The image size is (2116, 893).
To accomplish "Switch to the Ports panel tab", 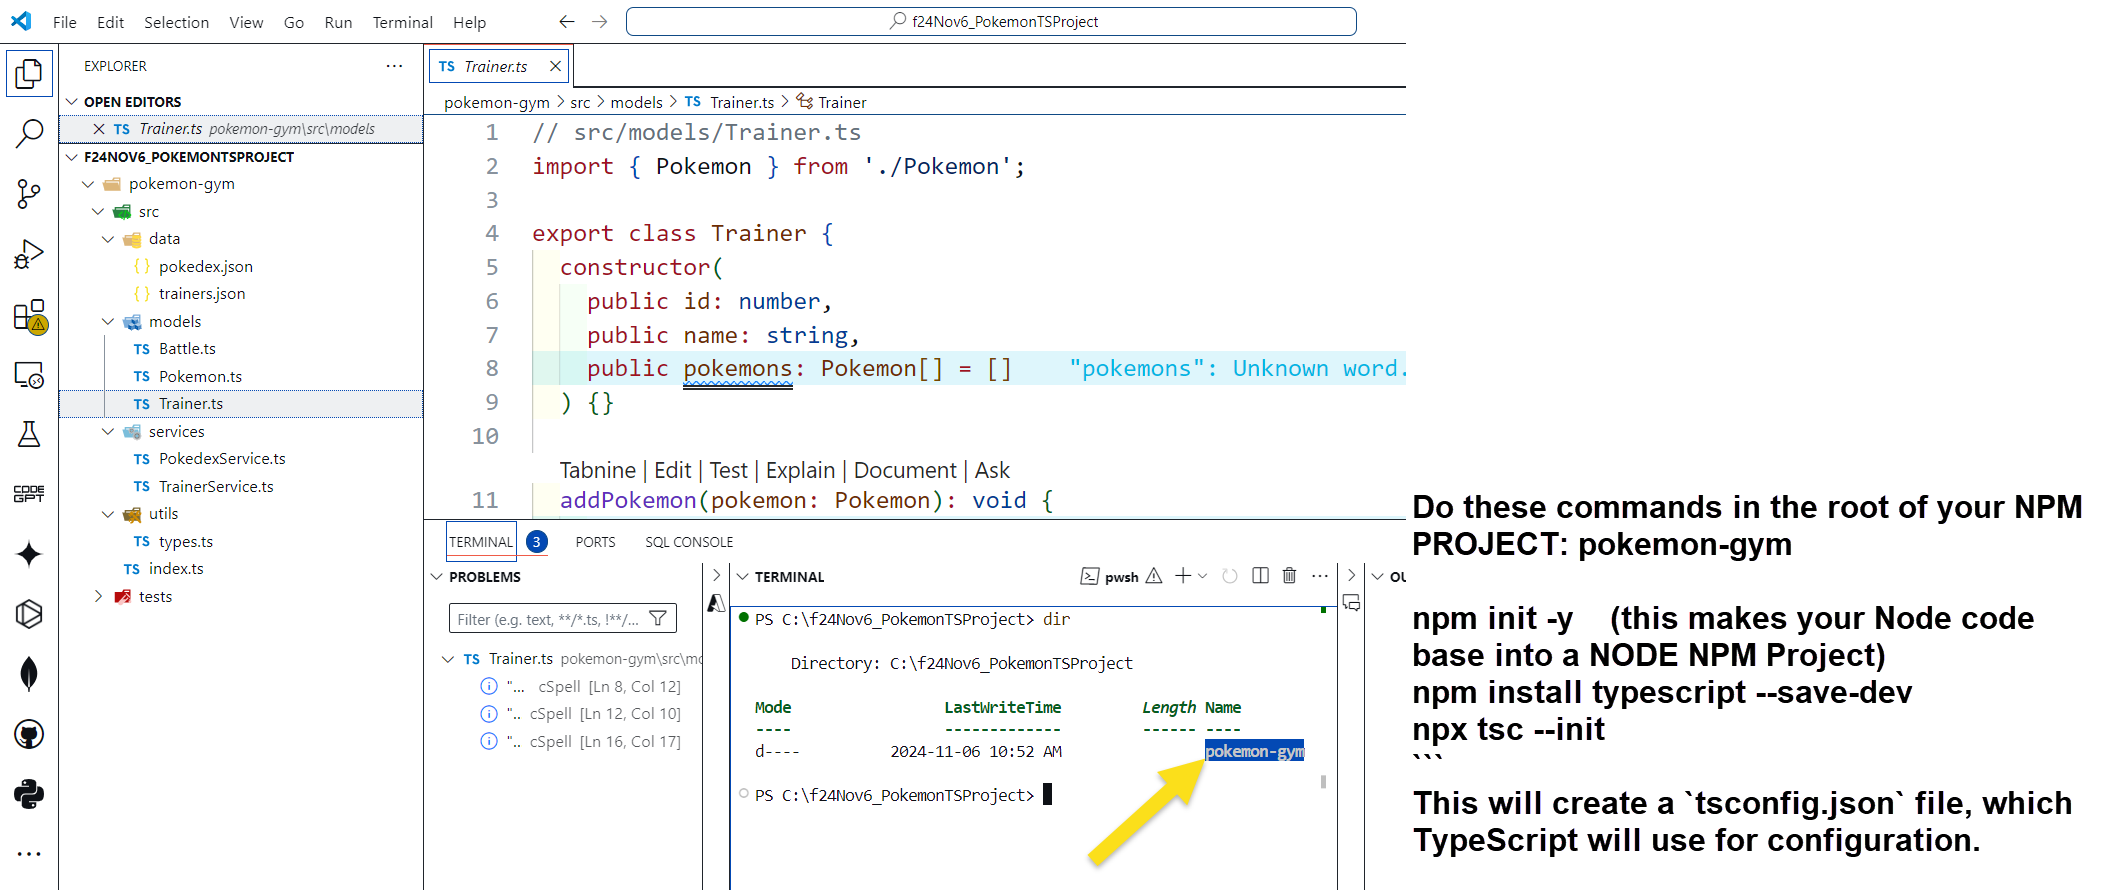I will click(x=595, y=542).
